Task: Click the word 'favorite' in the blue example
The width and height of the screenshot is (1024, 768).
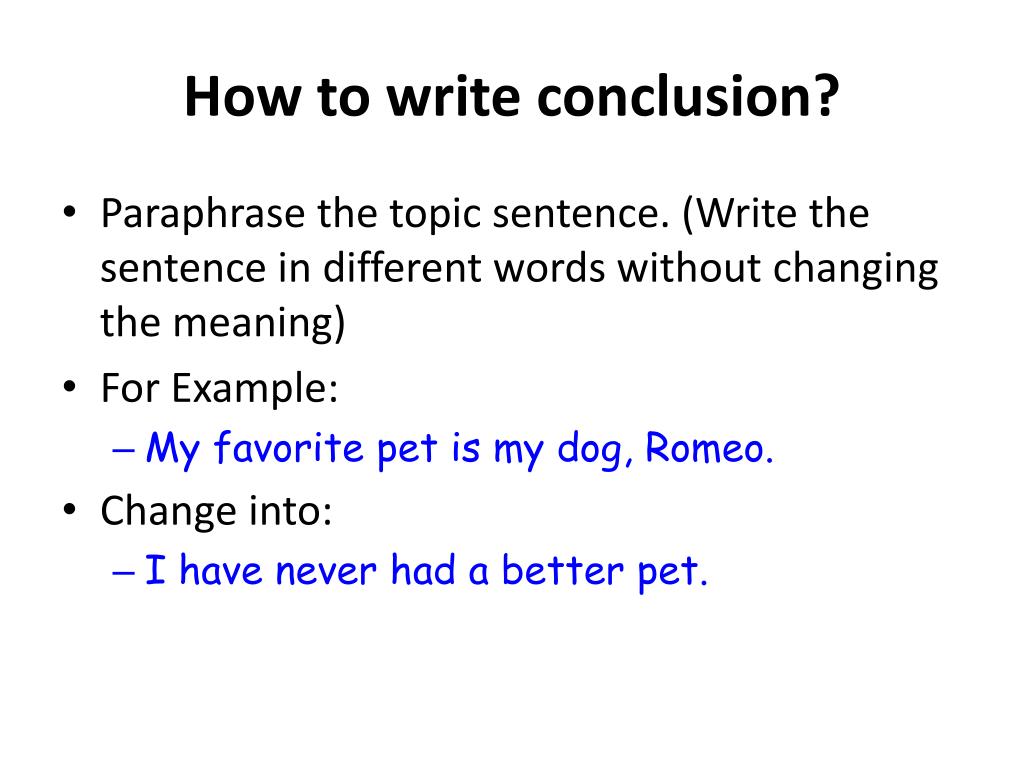Action: pos(288,448)
